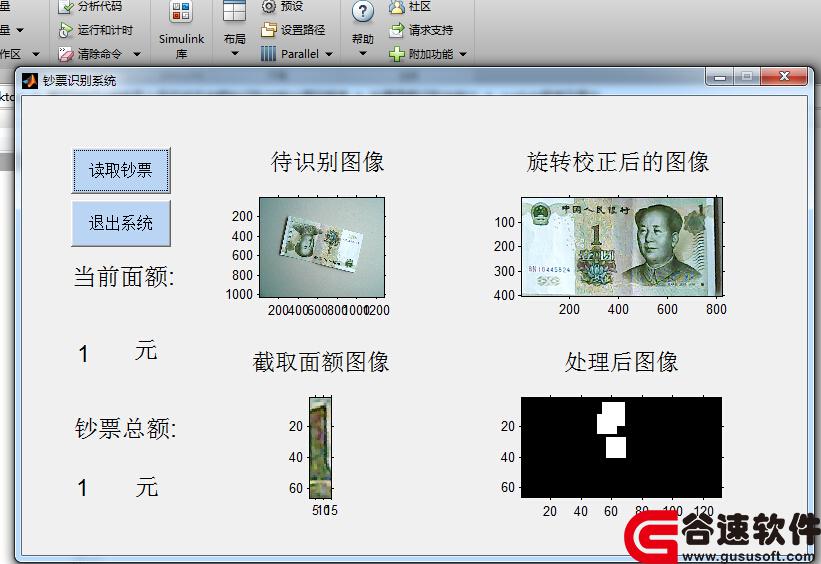Close the 钞票识别系统 window
This screenshot has height=564, width=821.
click(784, 77)
